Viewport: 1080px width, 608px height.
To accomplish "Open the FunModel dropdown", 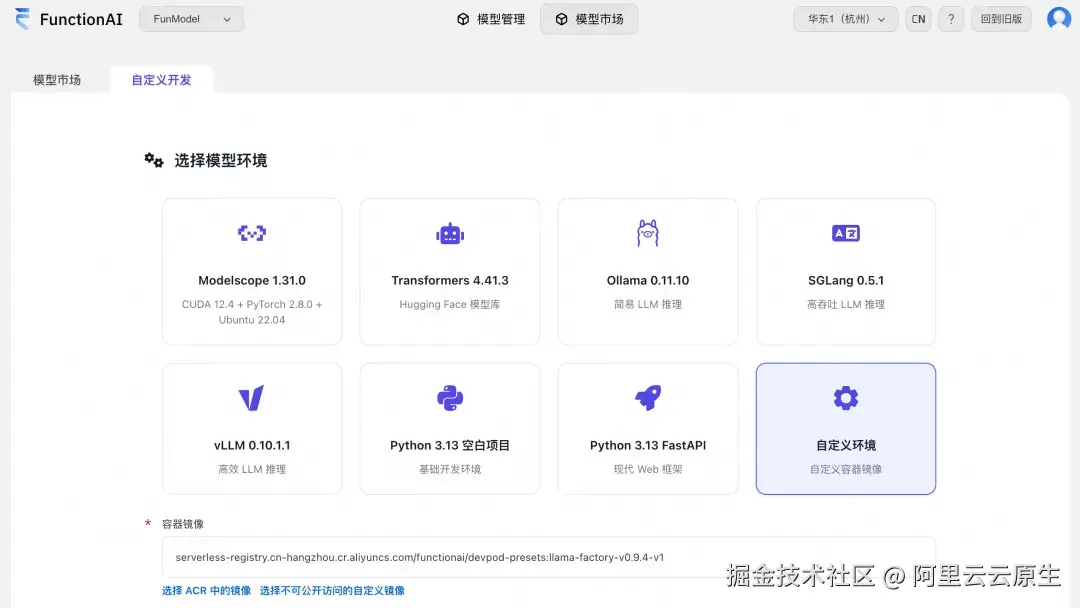I will [191, 19].
